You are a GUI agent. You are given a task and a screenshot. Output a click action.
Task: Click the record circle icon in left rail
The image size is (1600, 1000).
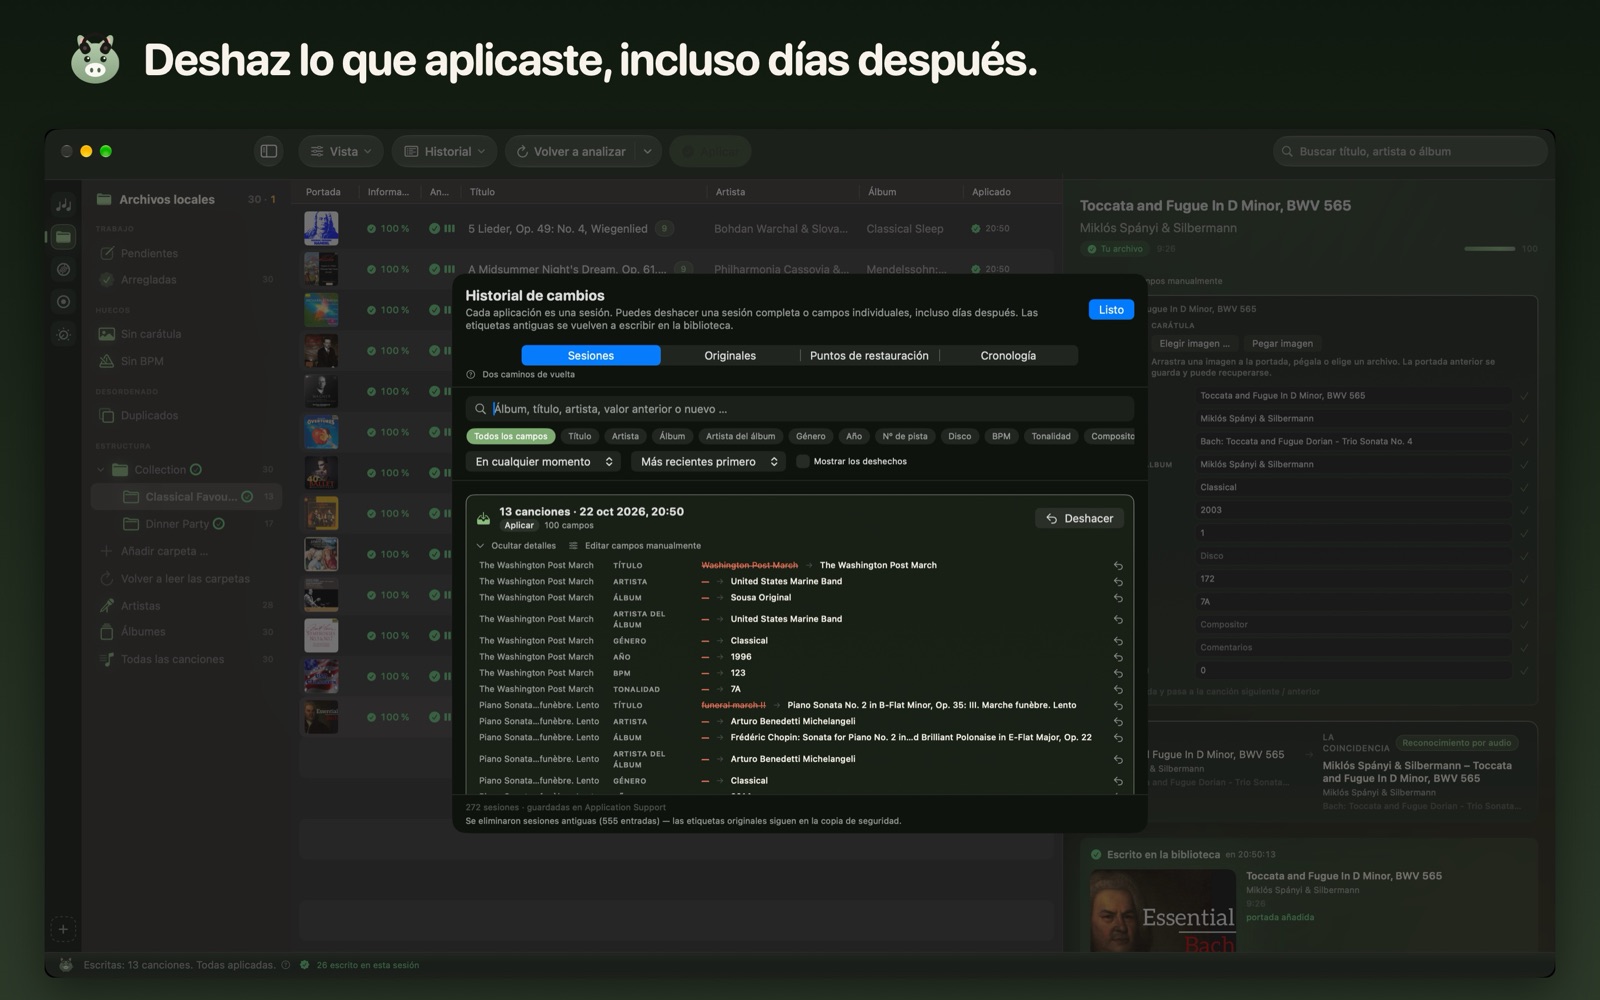[63, 301]
